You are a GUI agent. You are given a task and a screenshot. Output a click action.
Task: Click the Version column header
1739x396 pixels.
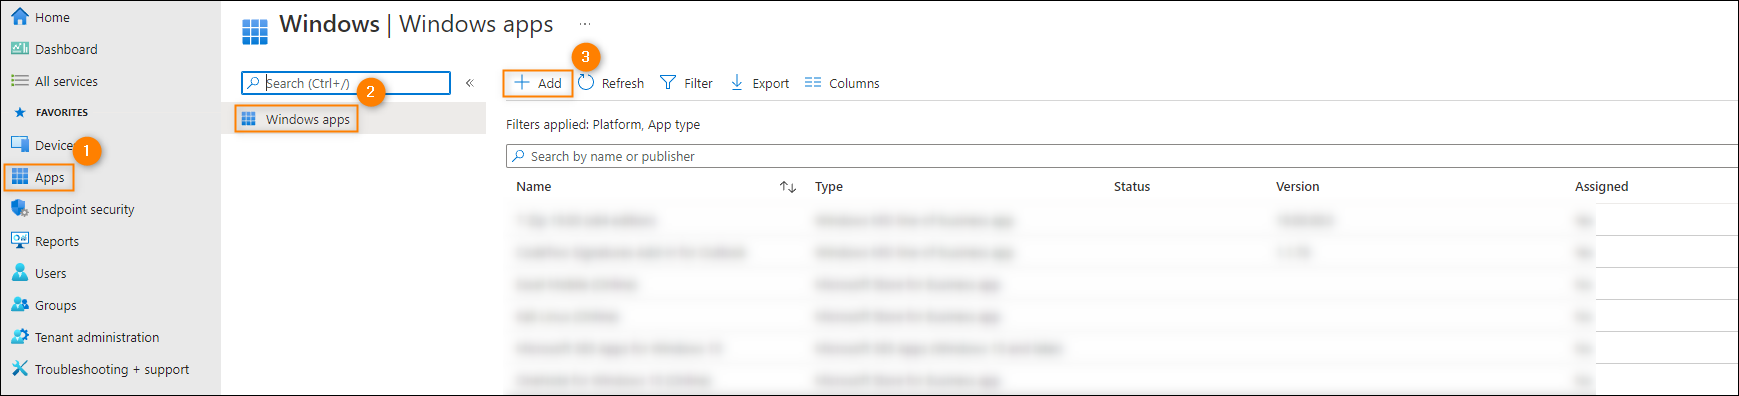1298,187
